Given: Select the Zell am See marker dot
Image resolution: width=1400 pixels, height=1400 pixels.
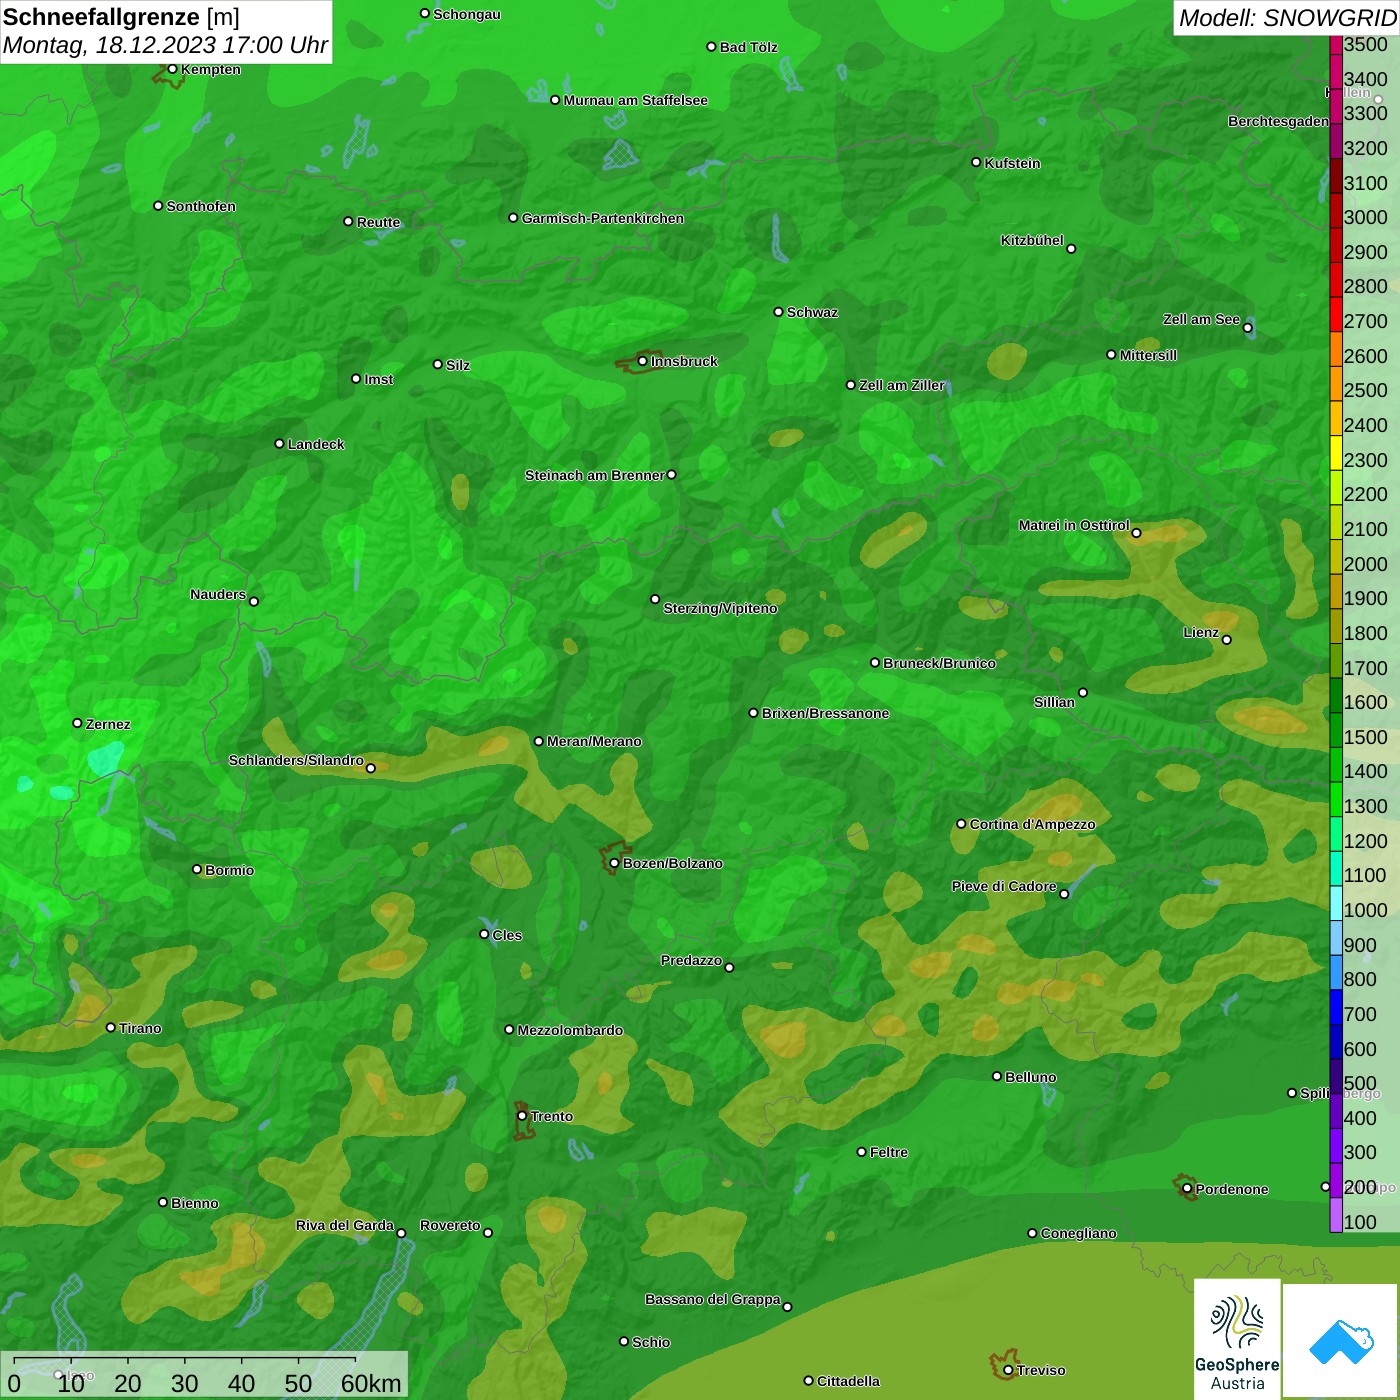Looking at the screenshot, I should pyautogui.click(x=1247, y=328).
